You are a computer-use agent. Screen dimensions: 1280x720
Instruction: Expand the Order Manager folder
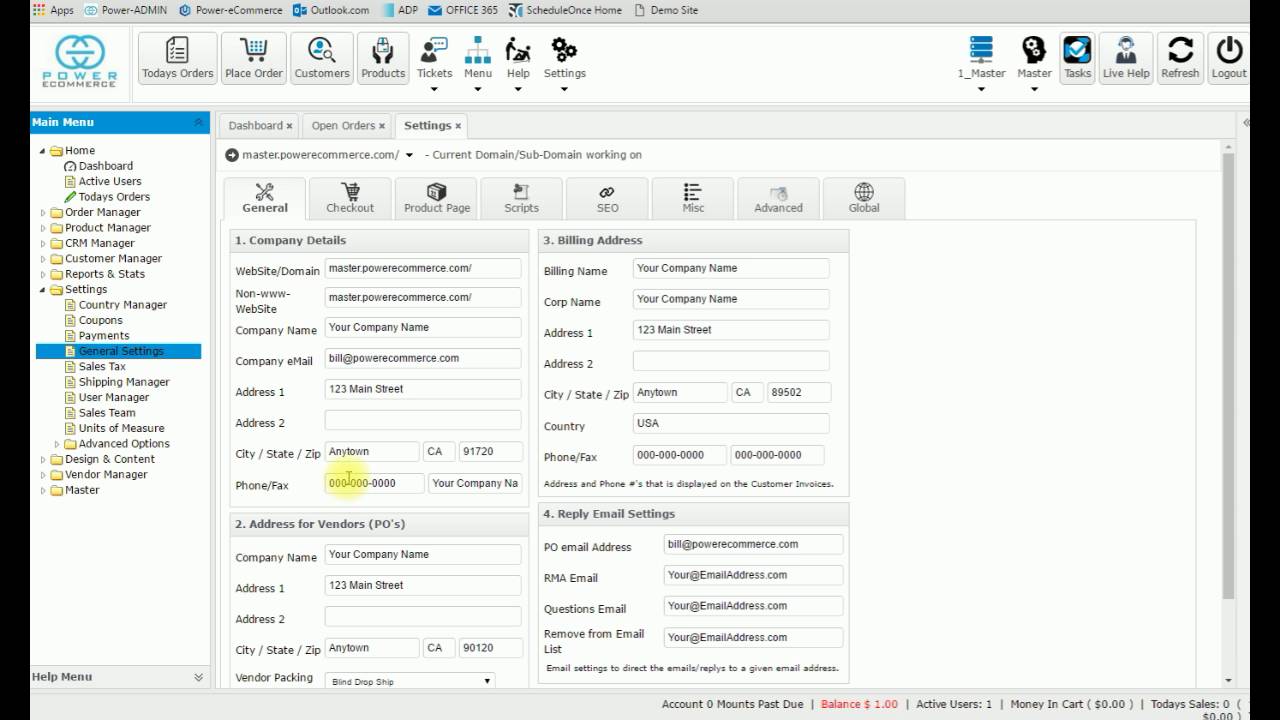coord(43,213)
